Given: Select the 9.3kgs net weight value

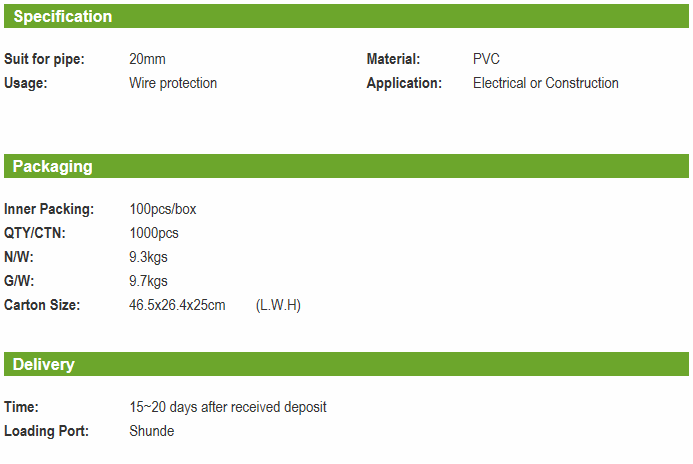Looking at the screenshot, I should (x=149, y=257).
